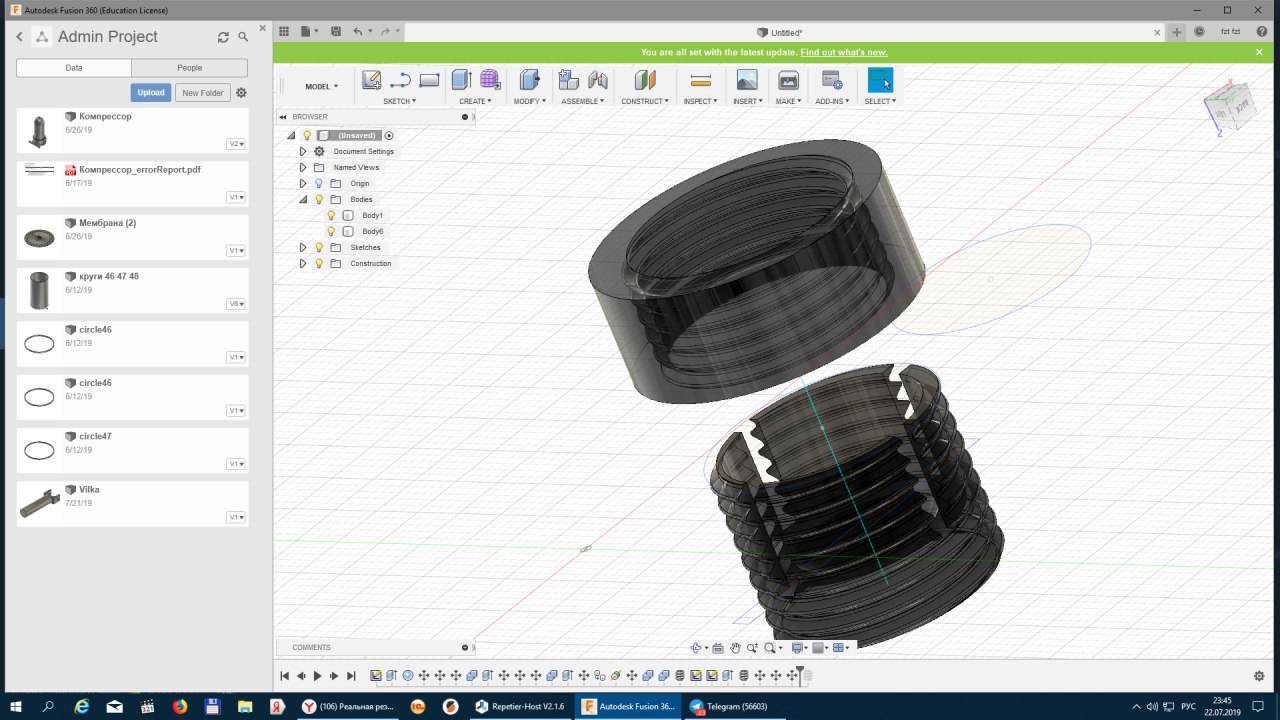Click the Orbit navigation icon

(696, 648)
